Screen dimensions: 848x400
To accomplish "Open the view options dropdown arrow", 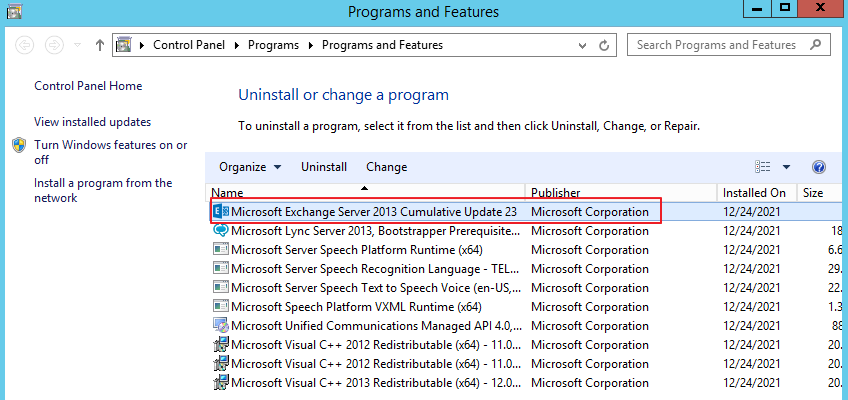I will (786, 167).
